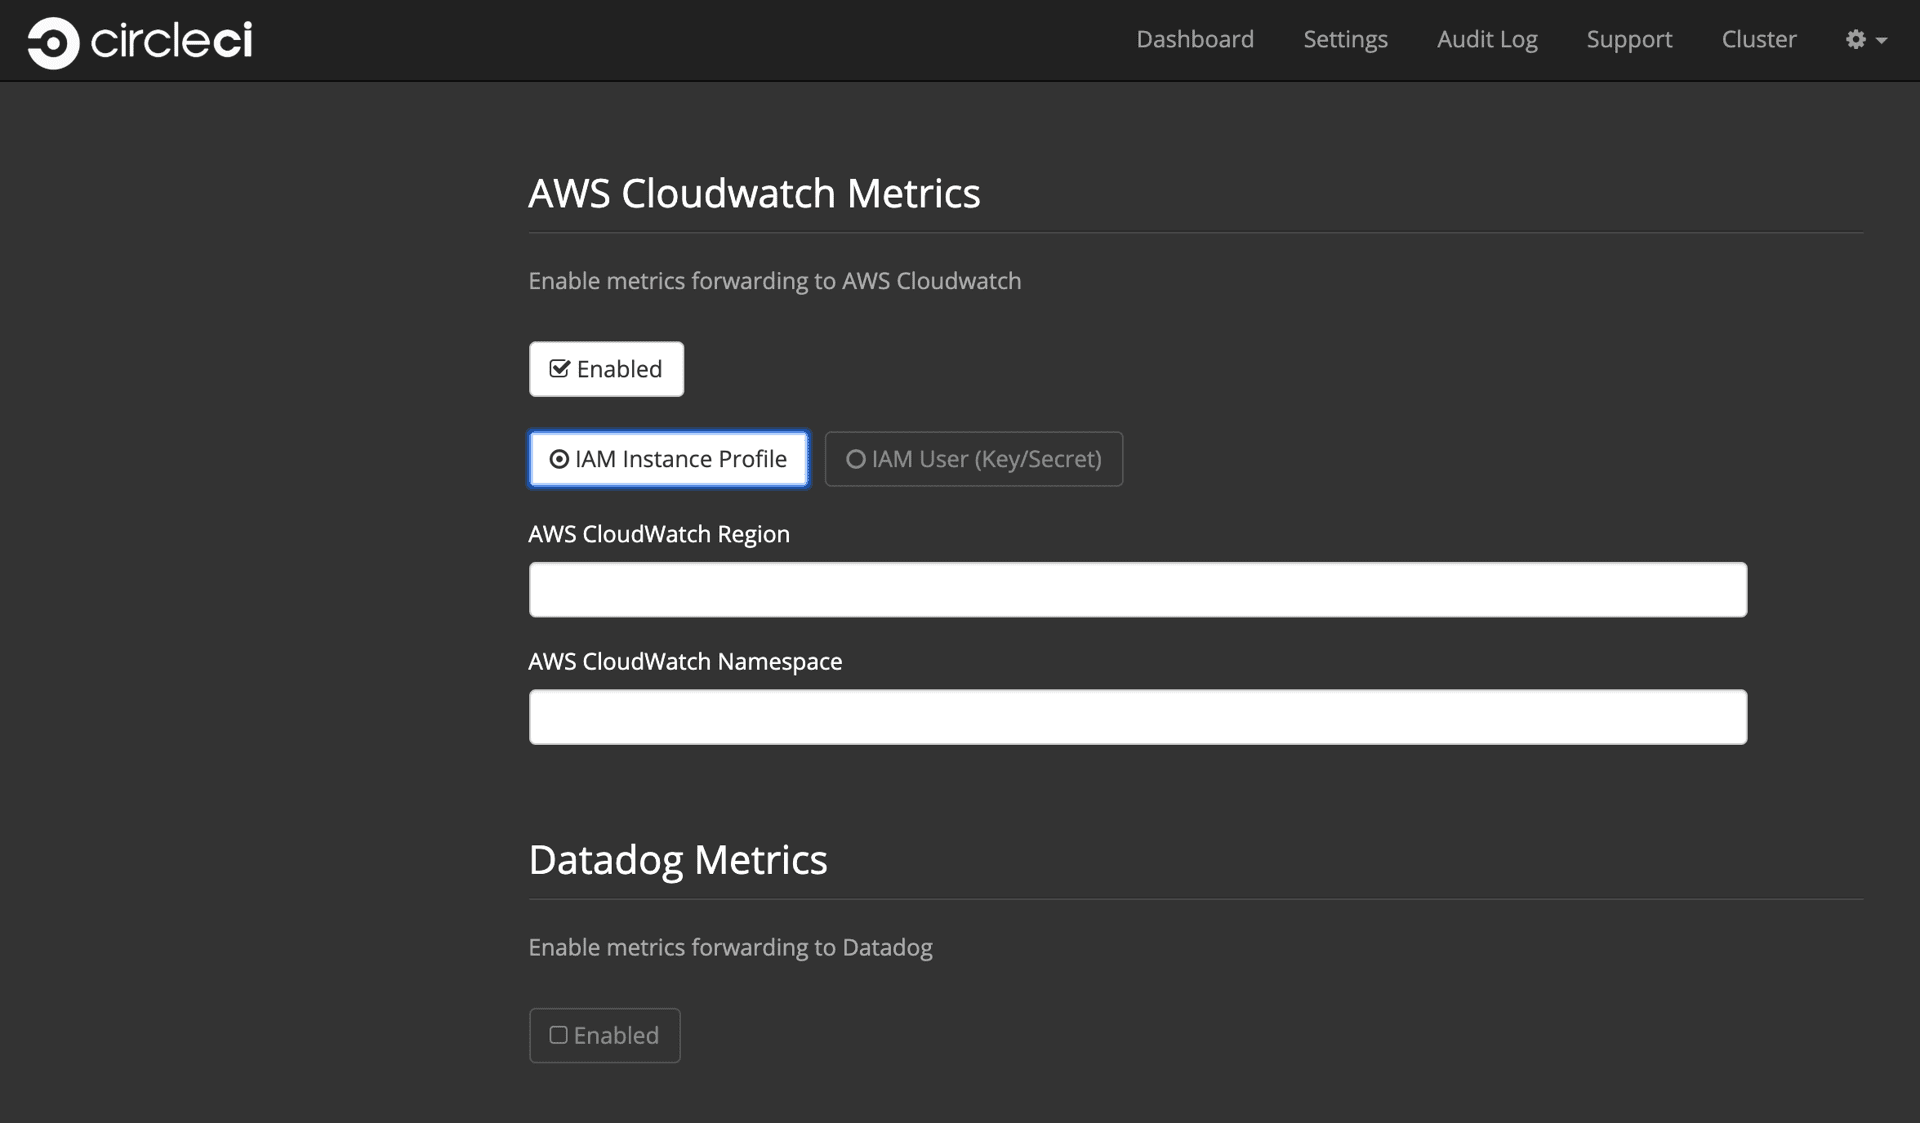The width and height of the screenshot is (1920, 1123).
Task: Open the Support nav link
Action: 1629,39
